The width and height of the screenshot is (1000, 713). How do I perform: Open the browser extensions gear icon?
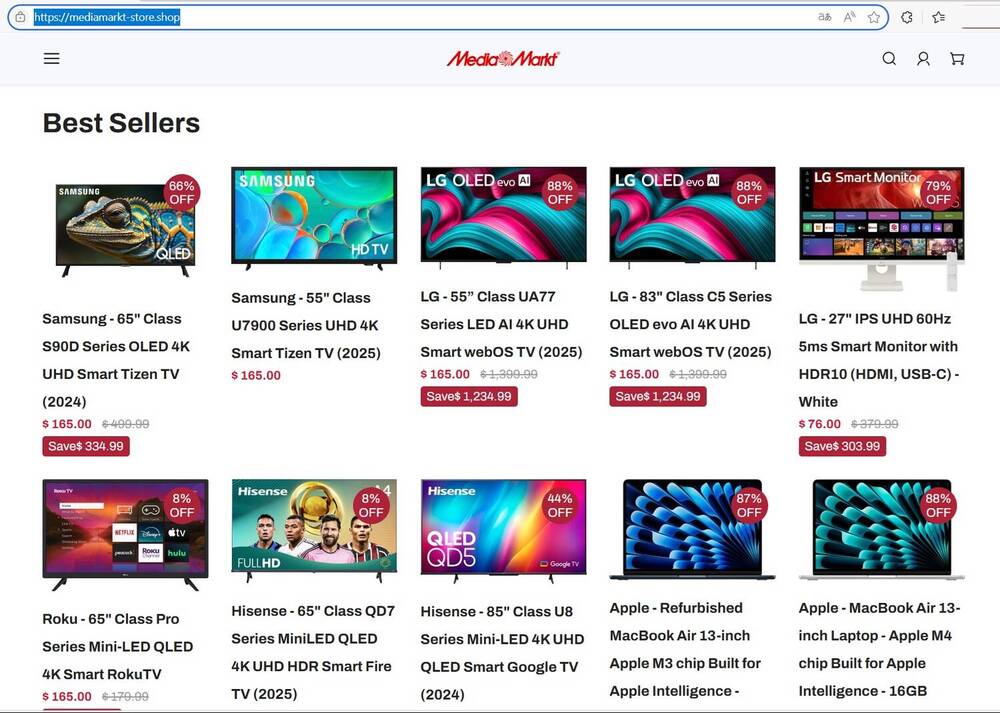906,17
